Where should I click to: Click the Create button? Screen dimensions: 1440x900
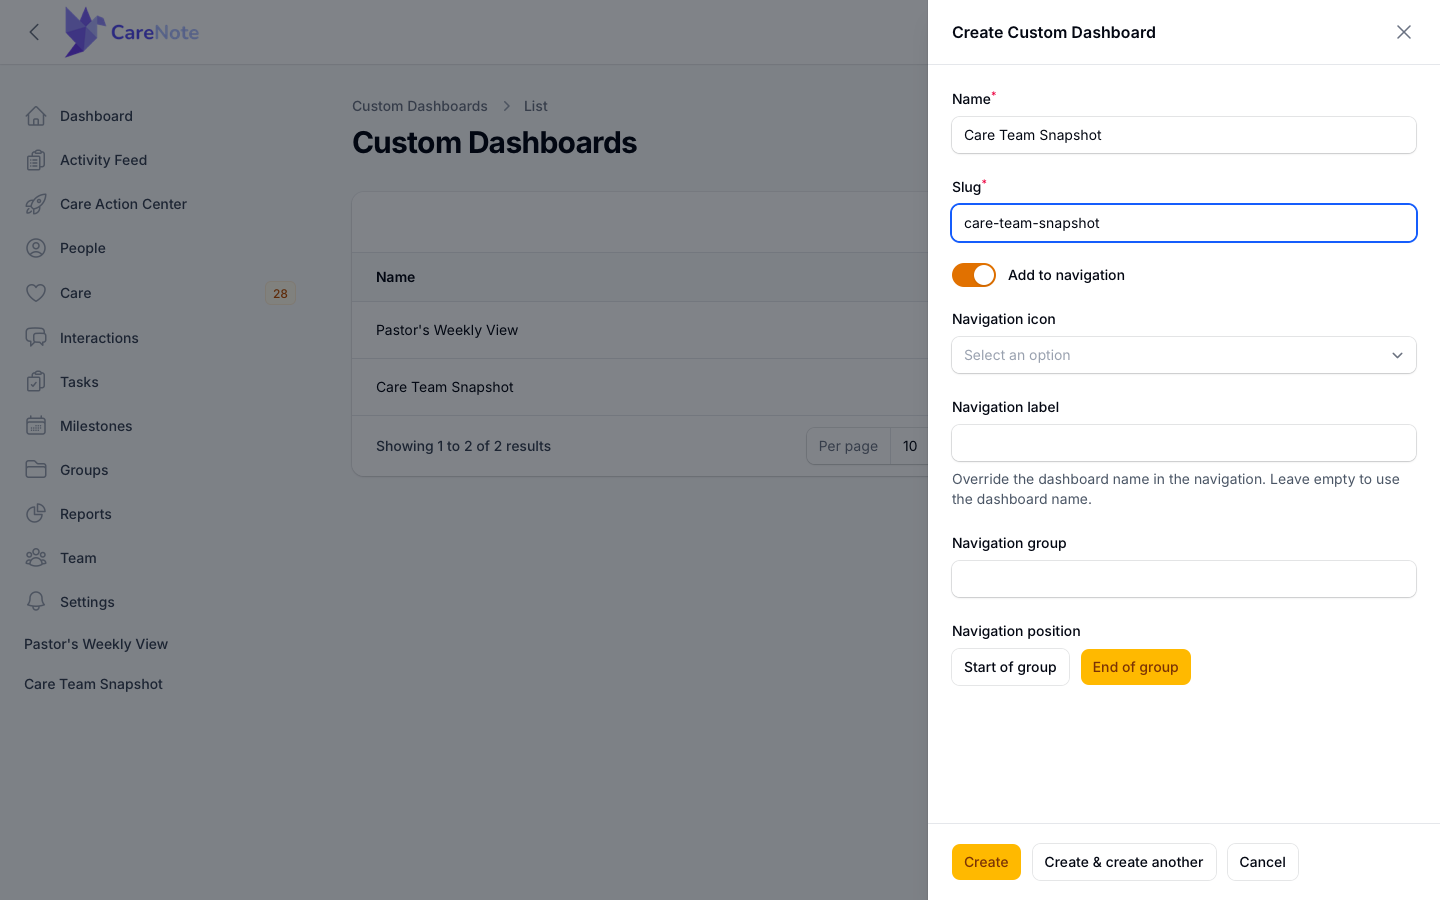[x=986, y=862]
